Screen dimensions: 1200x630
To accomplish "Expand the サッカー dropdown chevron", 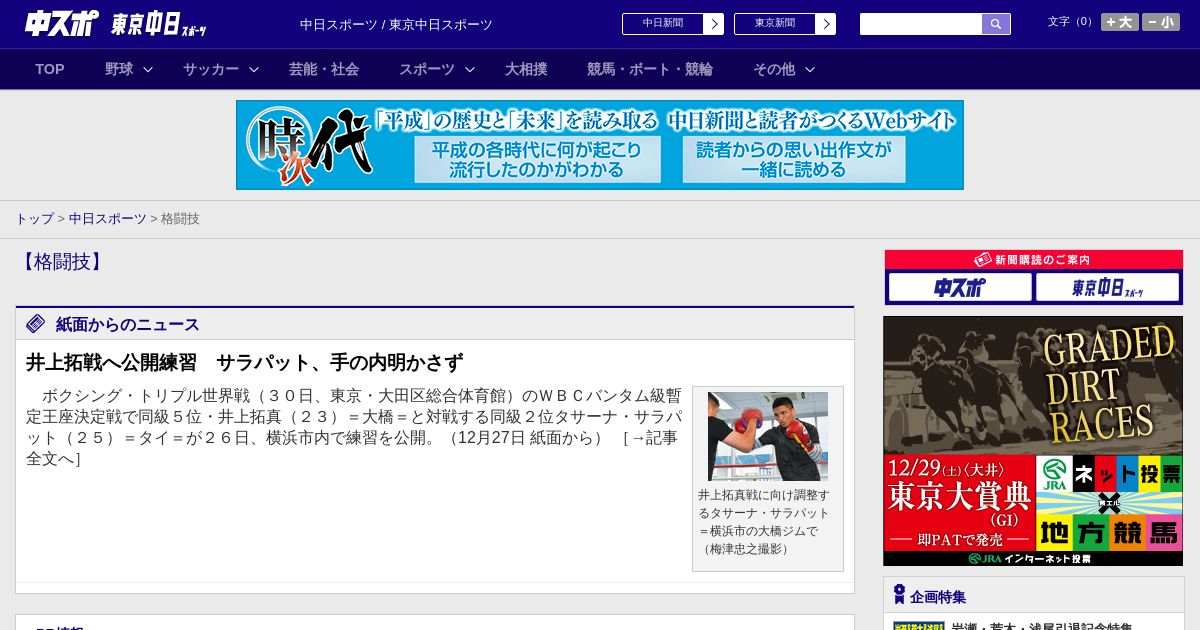I will (254, 69).
